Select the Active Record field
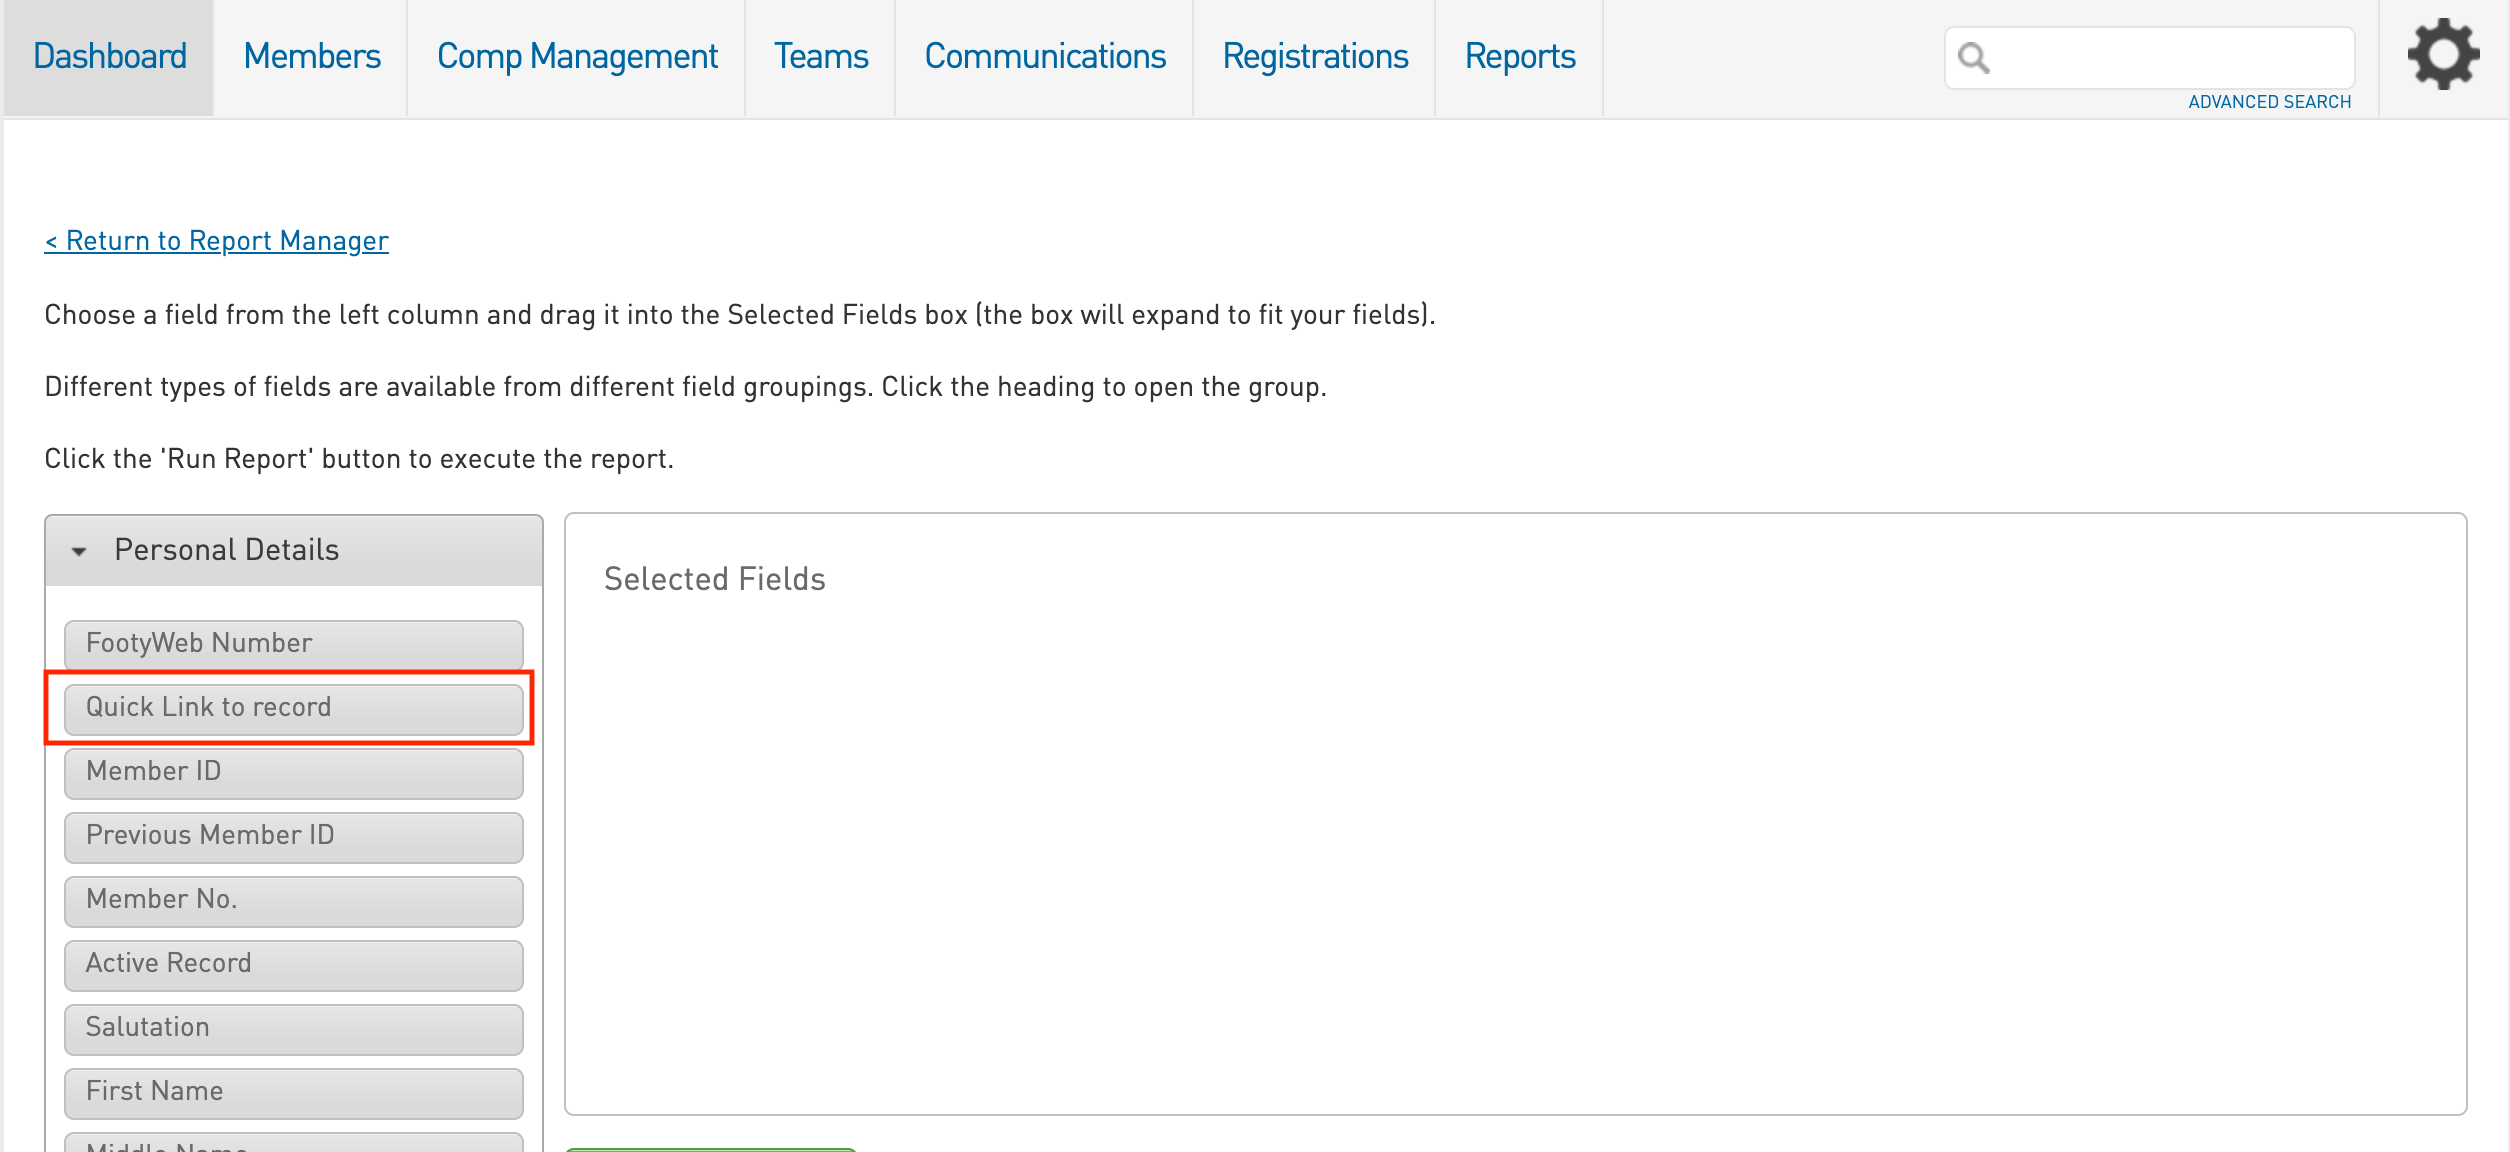Viewport: 2510px width, 1152px height. pyautogui.click(x=293, y=964)
